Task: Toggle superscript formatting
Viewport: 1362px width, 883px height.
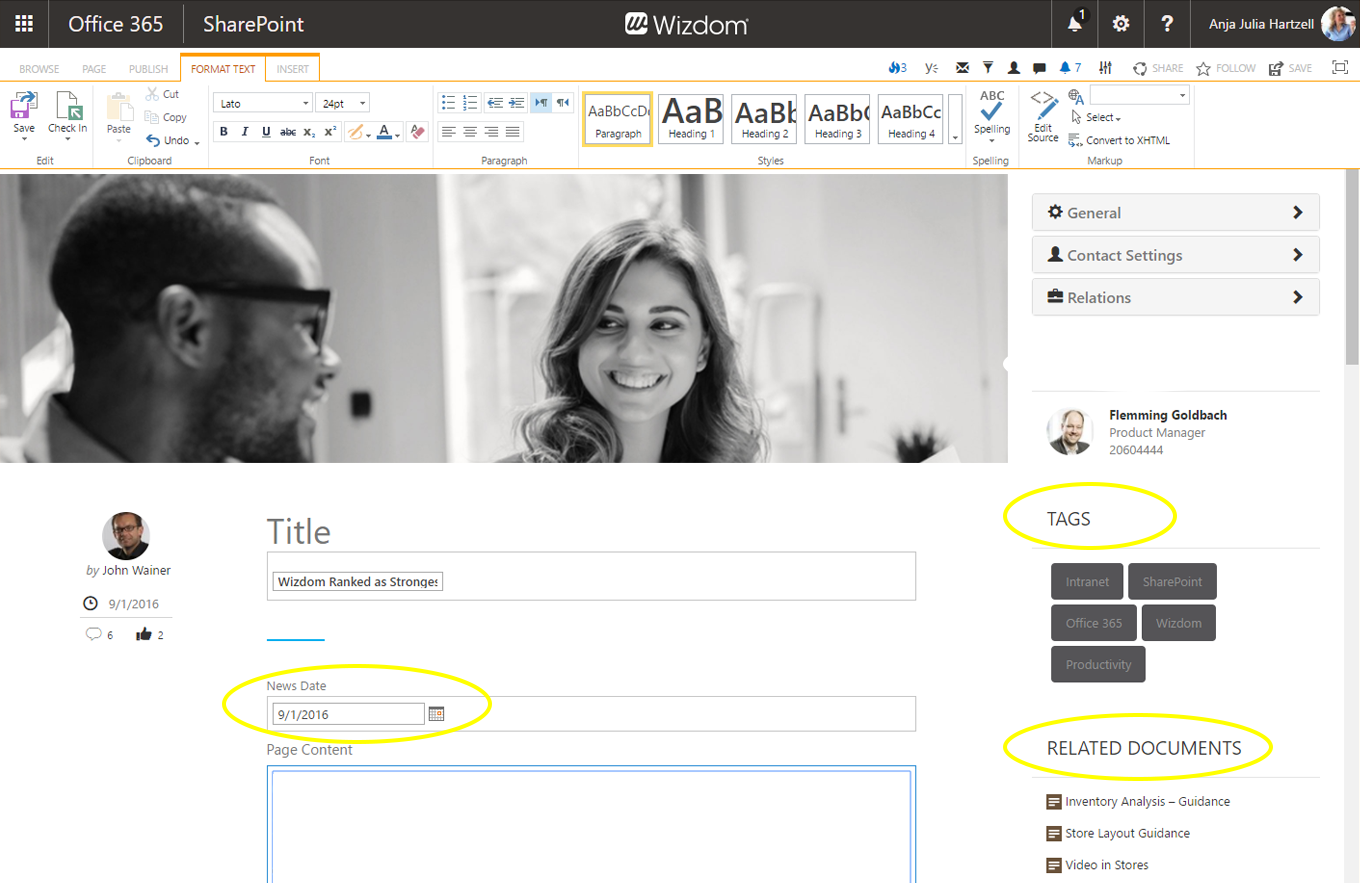Action: pos(330,132)
